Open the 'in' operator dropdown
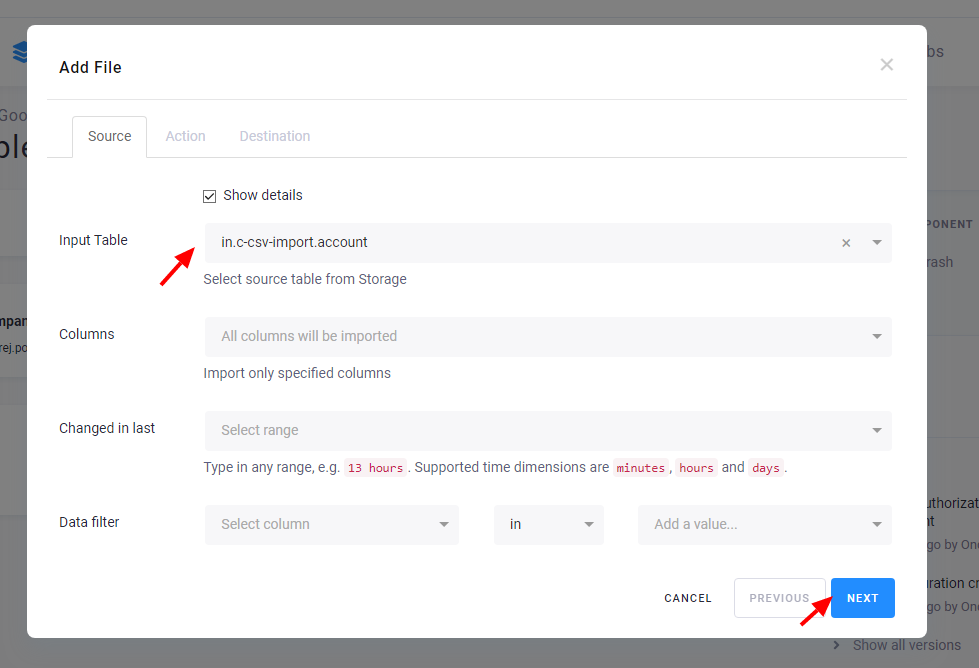Image resolution: width=979 pixels, height=668 pixels. [548, 524]
